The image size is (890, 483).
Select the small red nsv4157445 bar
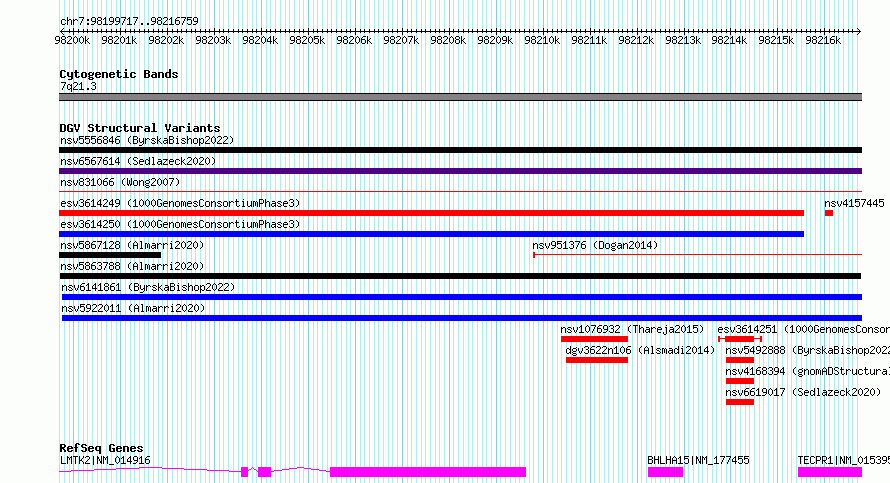[x=829, y=213]
